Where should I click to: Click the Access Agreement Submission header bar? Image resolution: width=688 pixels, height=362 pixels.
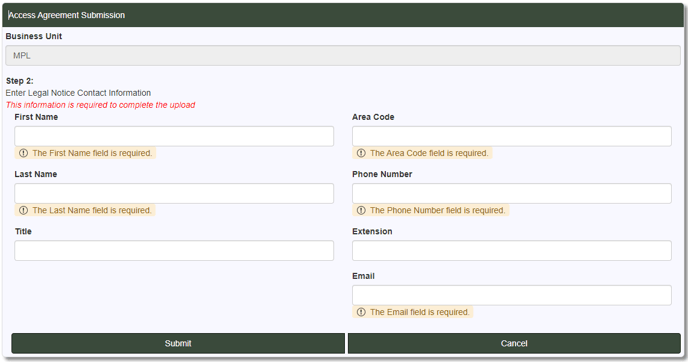click(343, 15)
